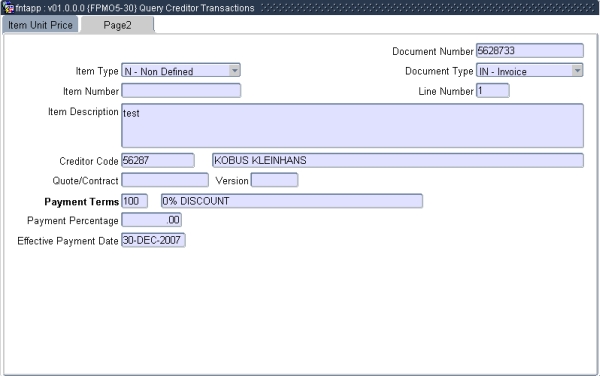
Task: Select the Creditor Code field 56287
Action: pyautogui.click(x=158, y=160)
